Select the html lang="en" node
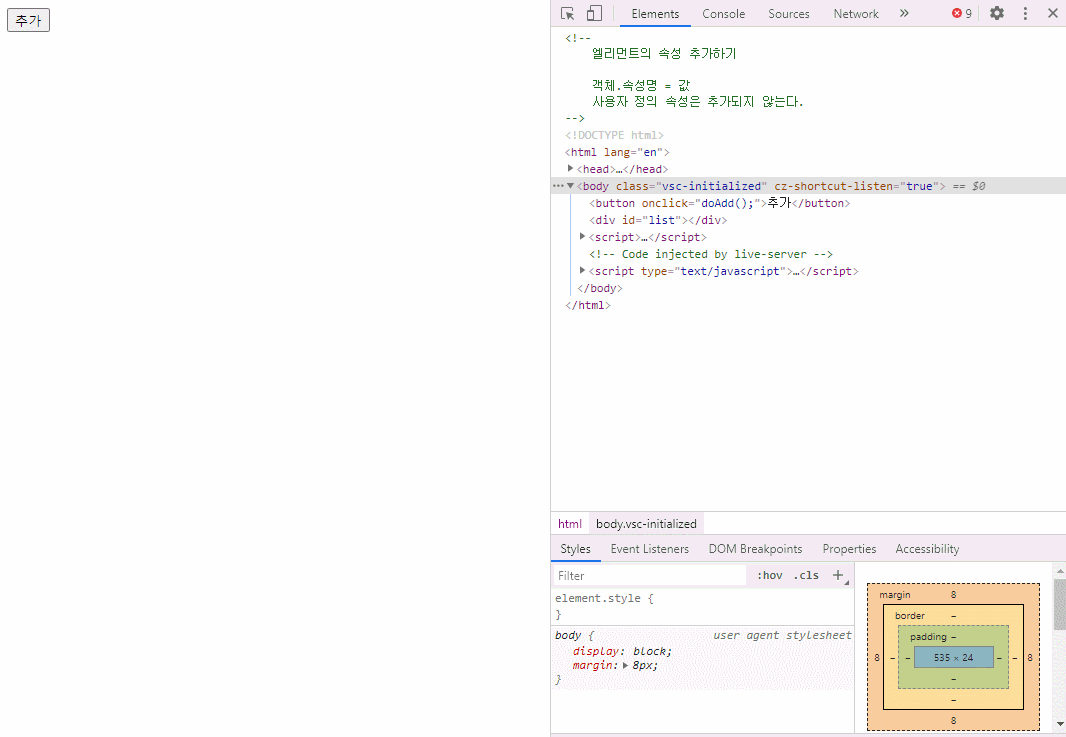The image size is (1066, 737). (617, 152)
